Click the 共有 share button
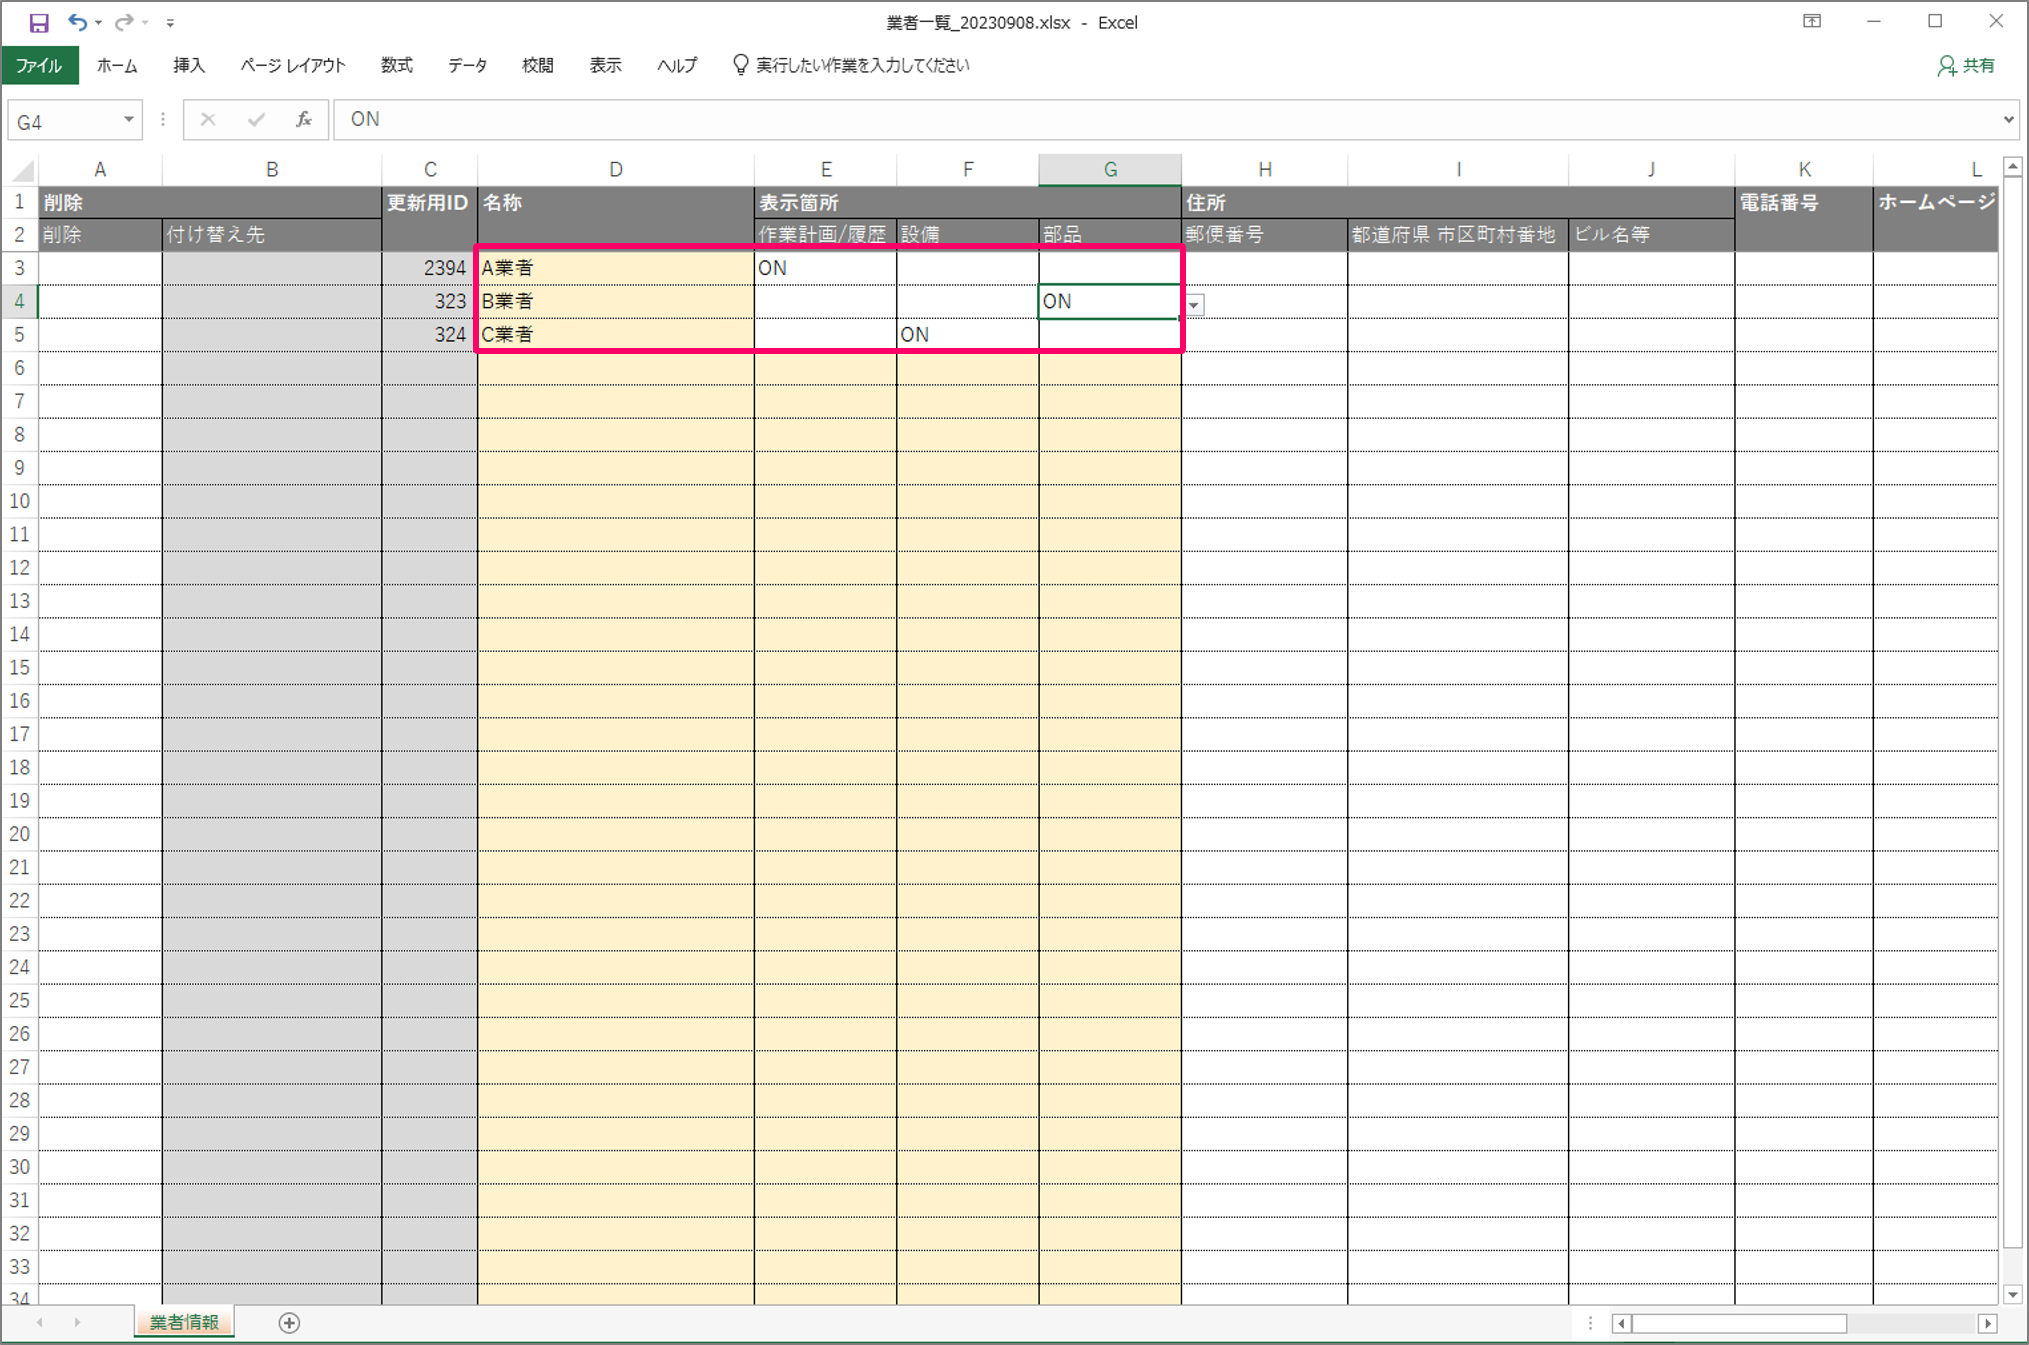This screenshot has height=1345, width=2029. (x=1966, y=65)
